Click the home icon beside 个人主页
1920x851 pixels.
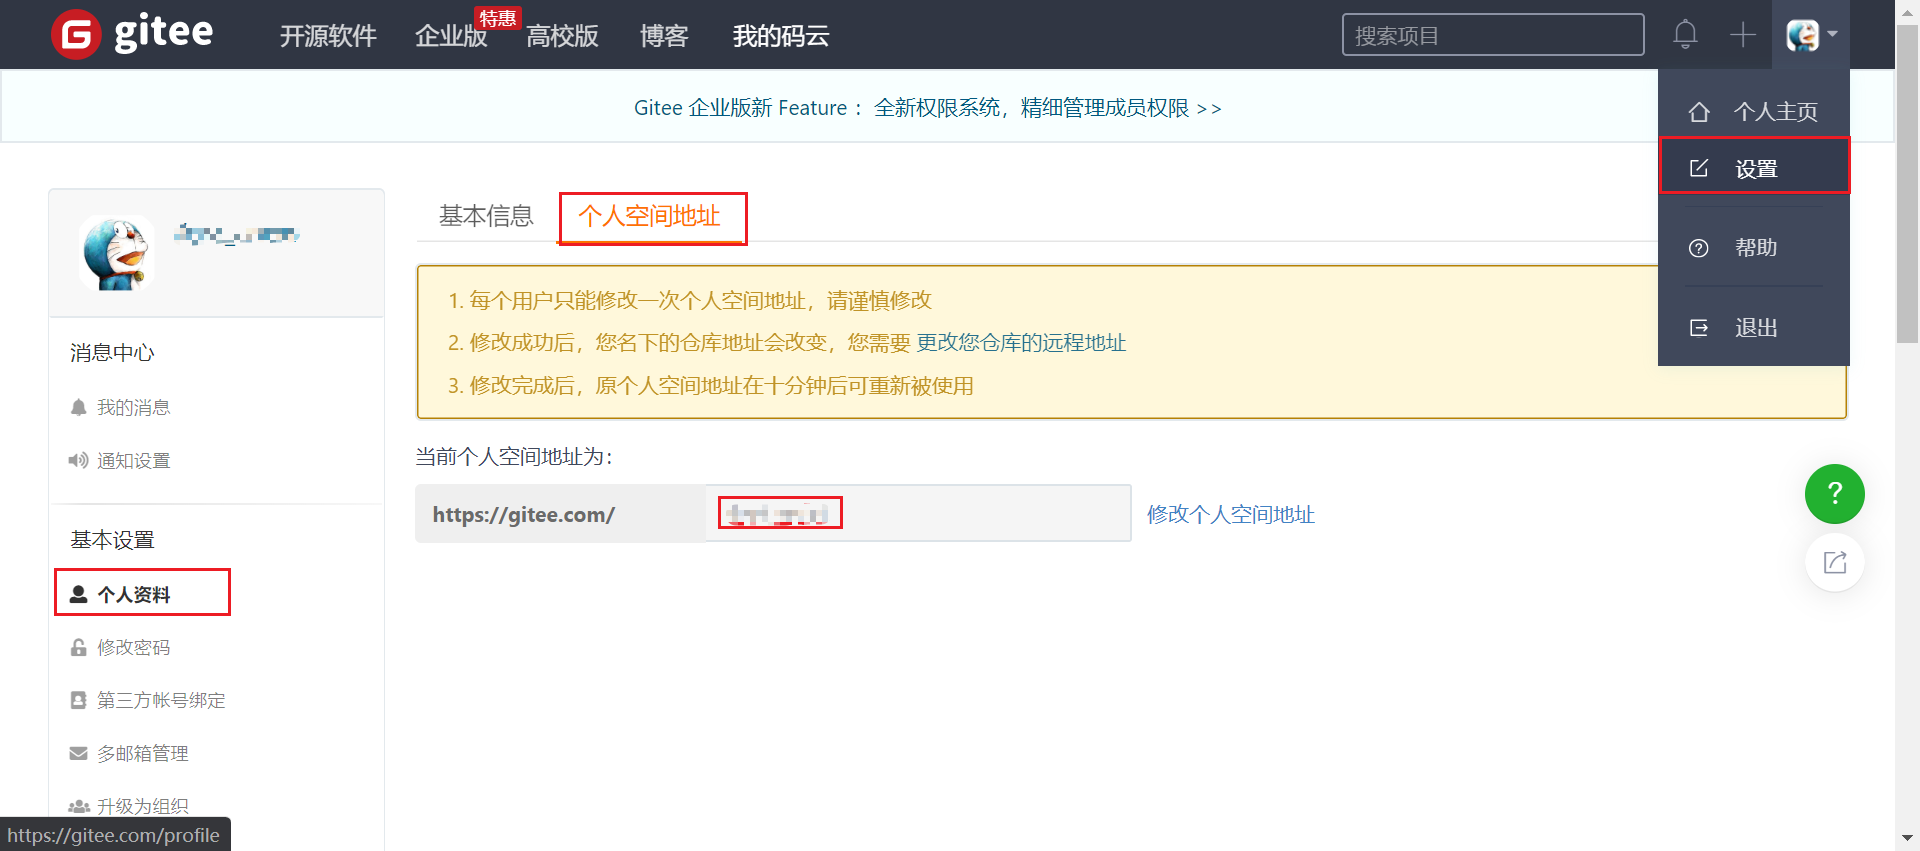click(x=1699, y=112)
